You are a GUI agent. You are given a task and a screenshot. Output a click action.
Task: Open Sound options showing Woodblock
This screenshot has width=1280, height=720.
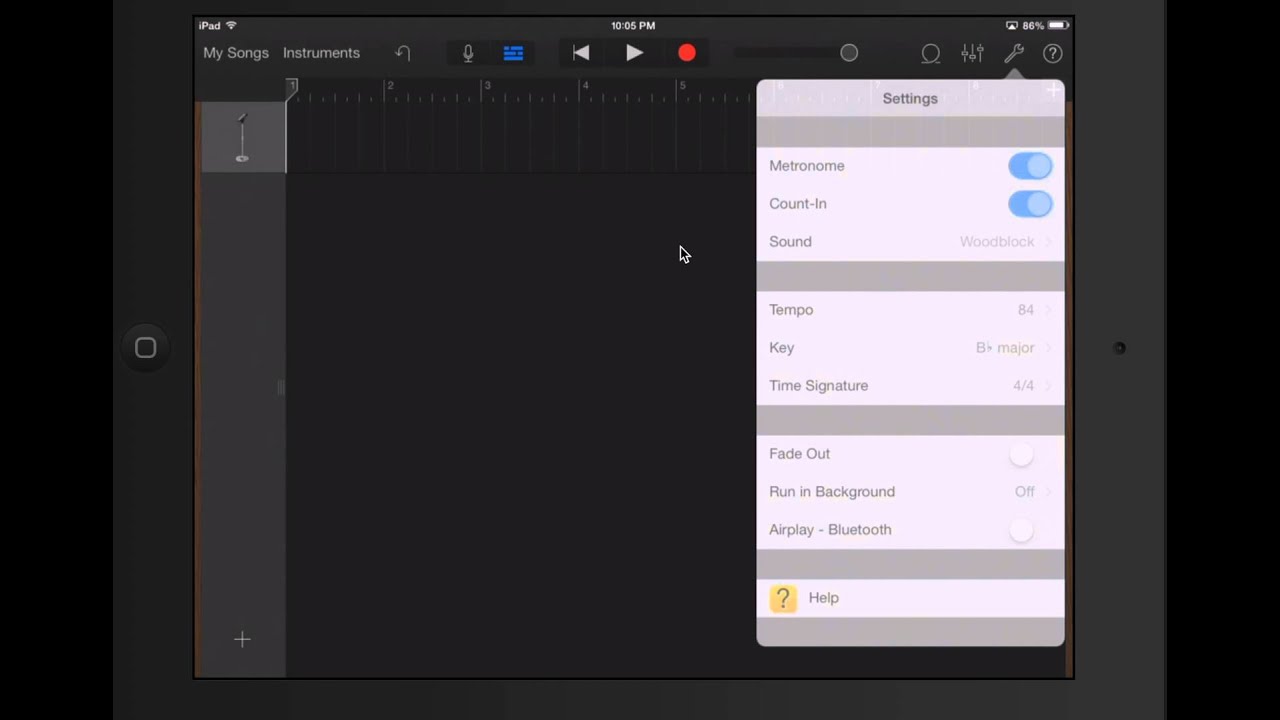click(910, 242)
